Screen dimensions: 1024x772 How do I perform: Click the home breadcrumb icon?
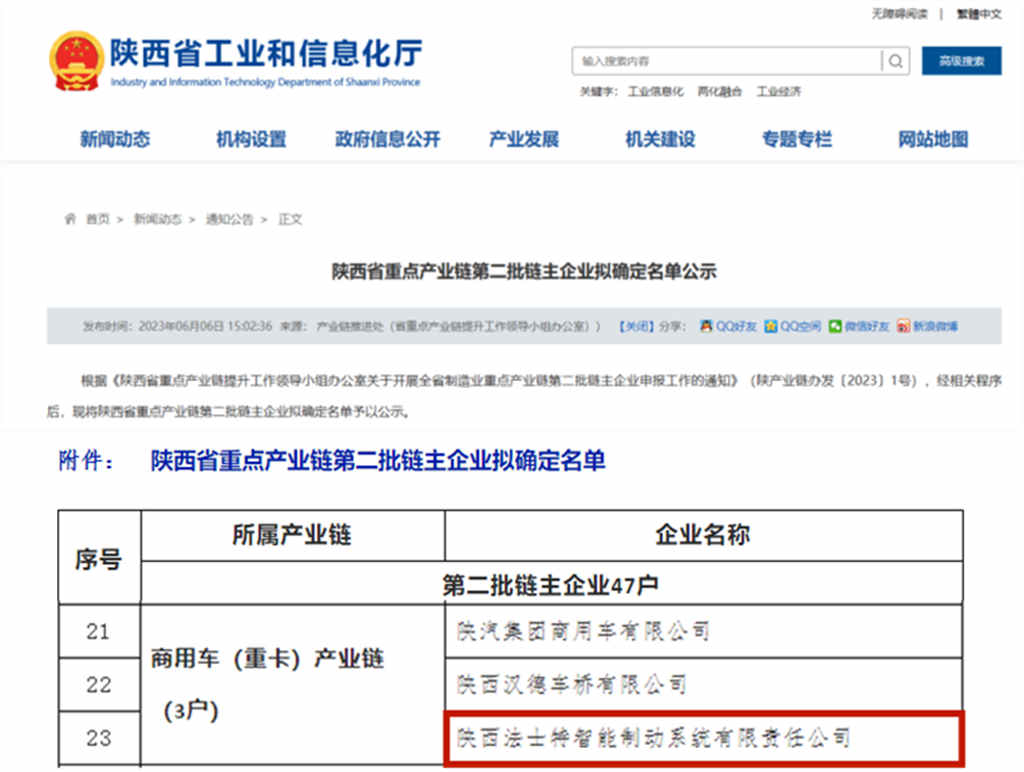click(70, 219)
